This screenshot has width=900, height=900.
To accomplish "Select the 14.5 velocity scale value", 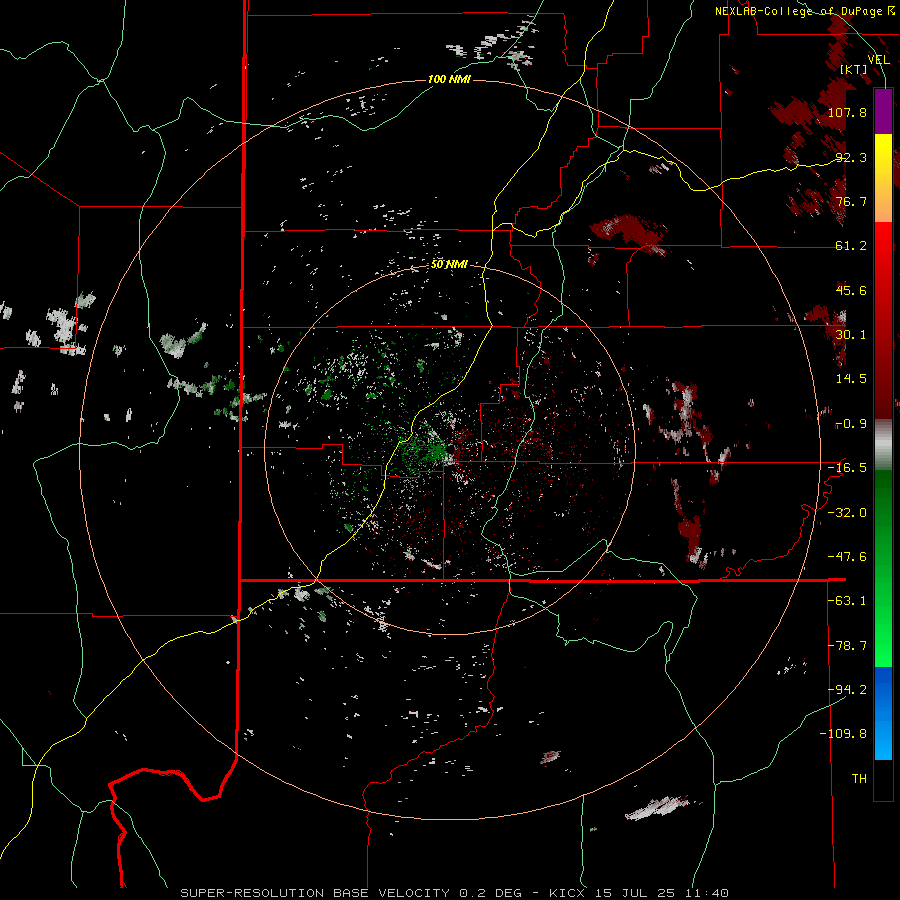I will [851, 379].
